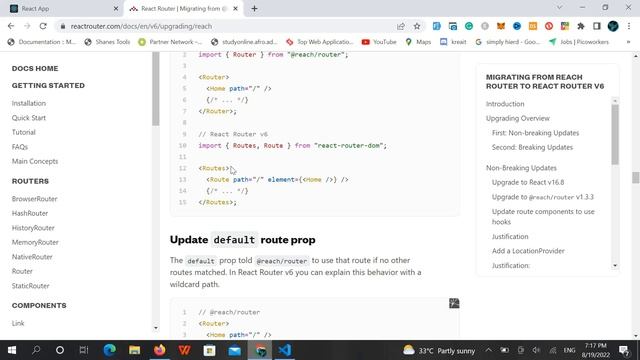This screenshot has width=640, height=360.
Task: Toggle the browser side panel icon
Action: [597, 26]
